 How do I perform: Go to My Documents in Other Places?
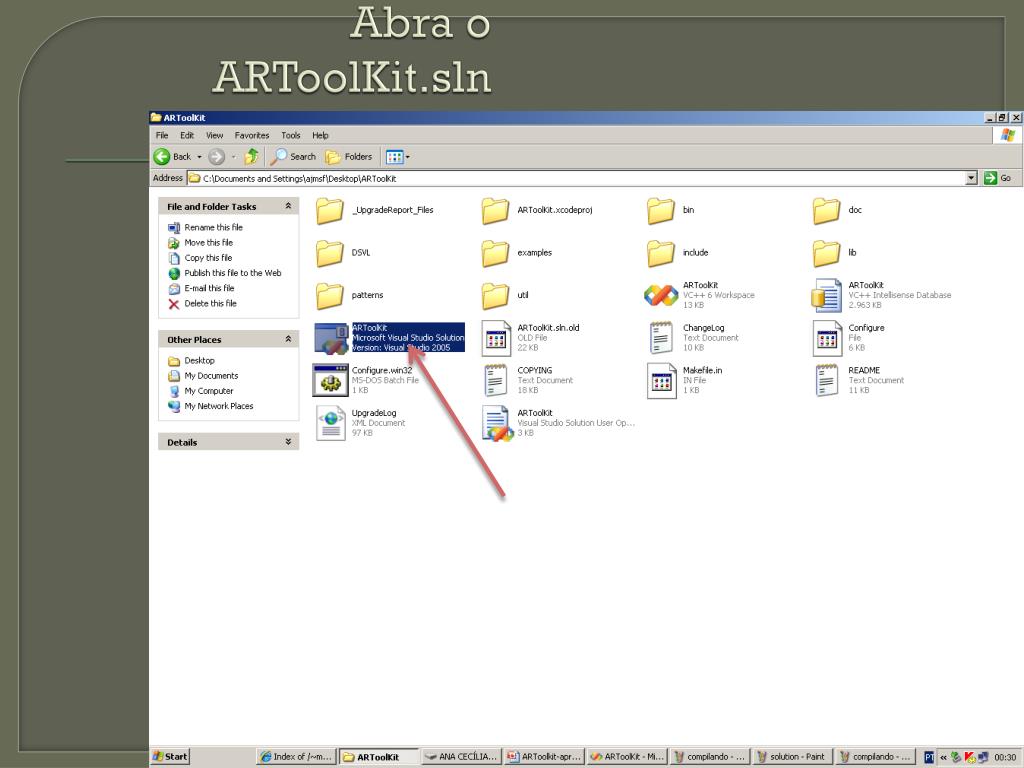pos(203,376)
